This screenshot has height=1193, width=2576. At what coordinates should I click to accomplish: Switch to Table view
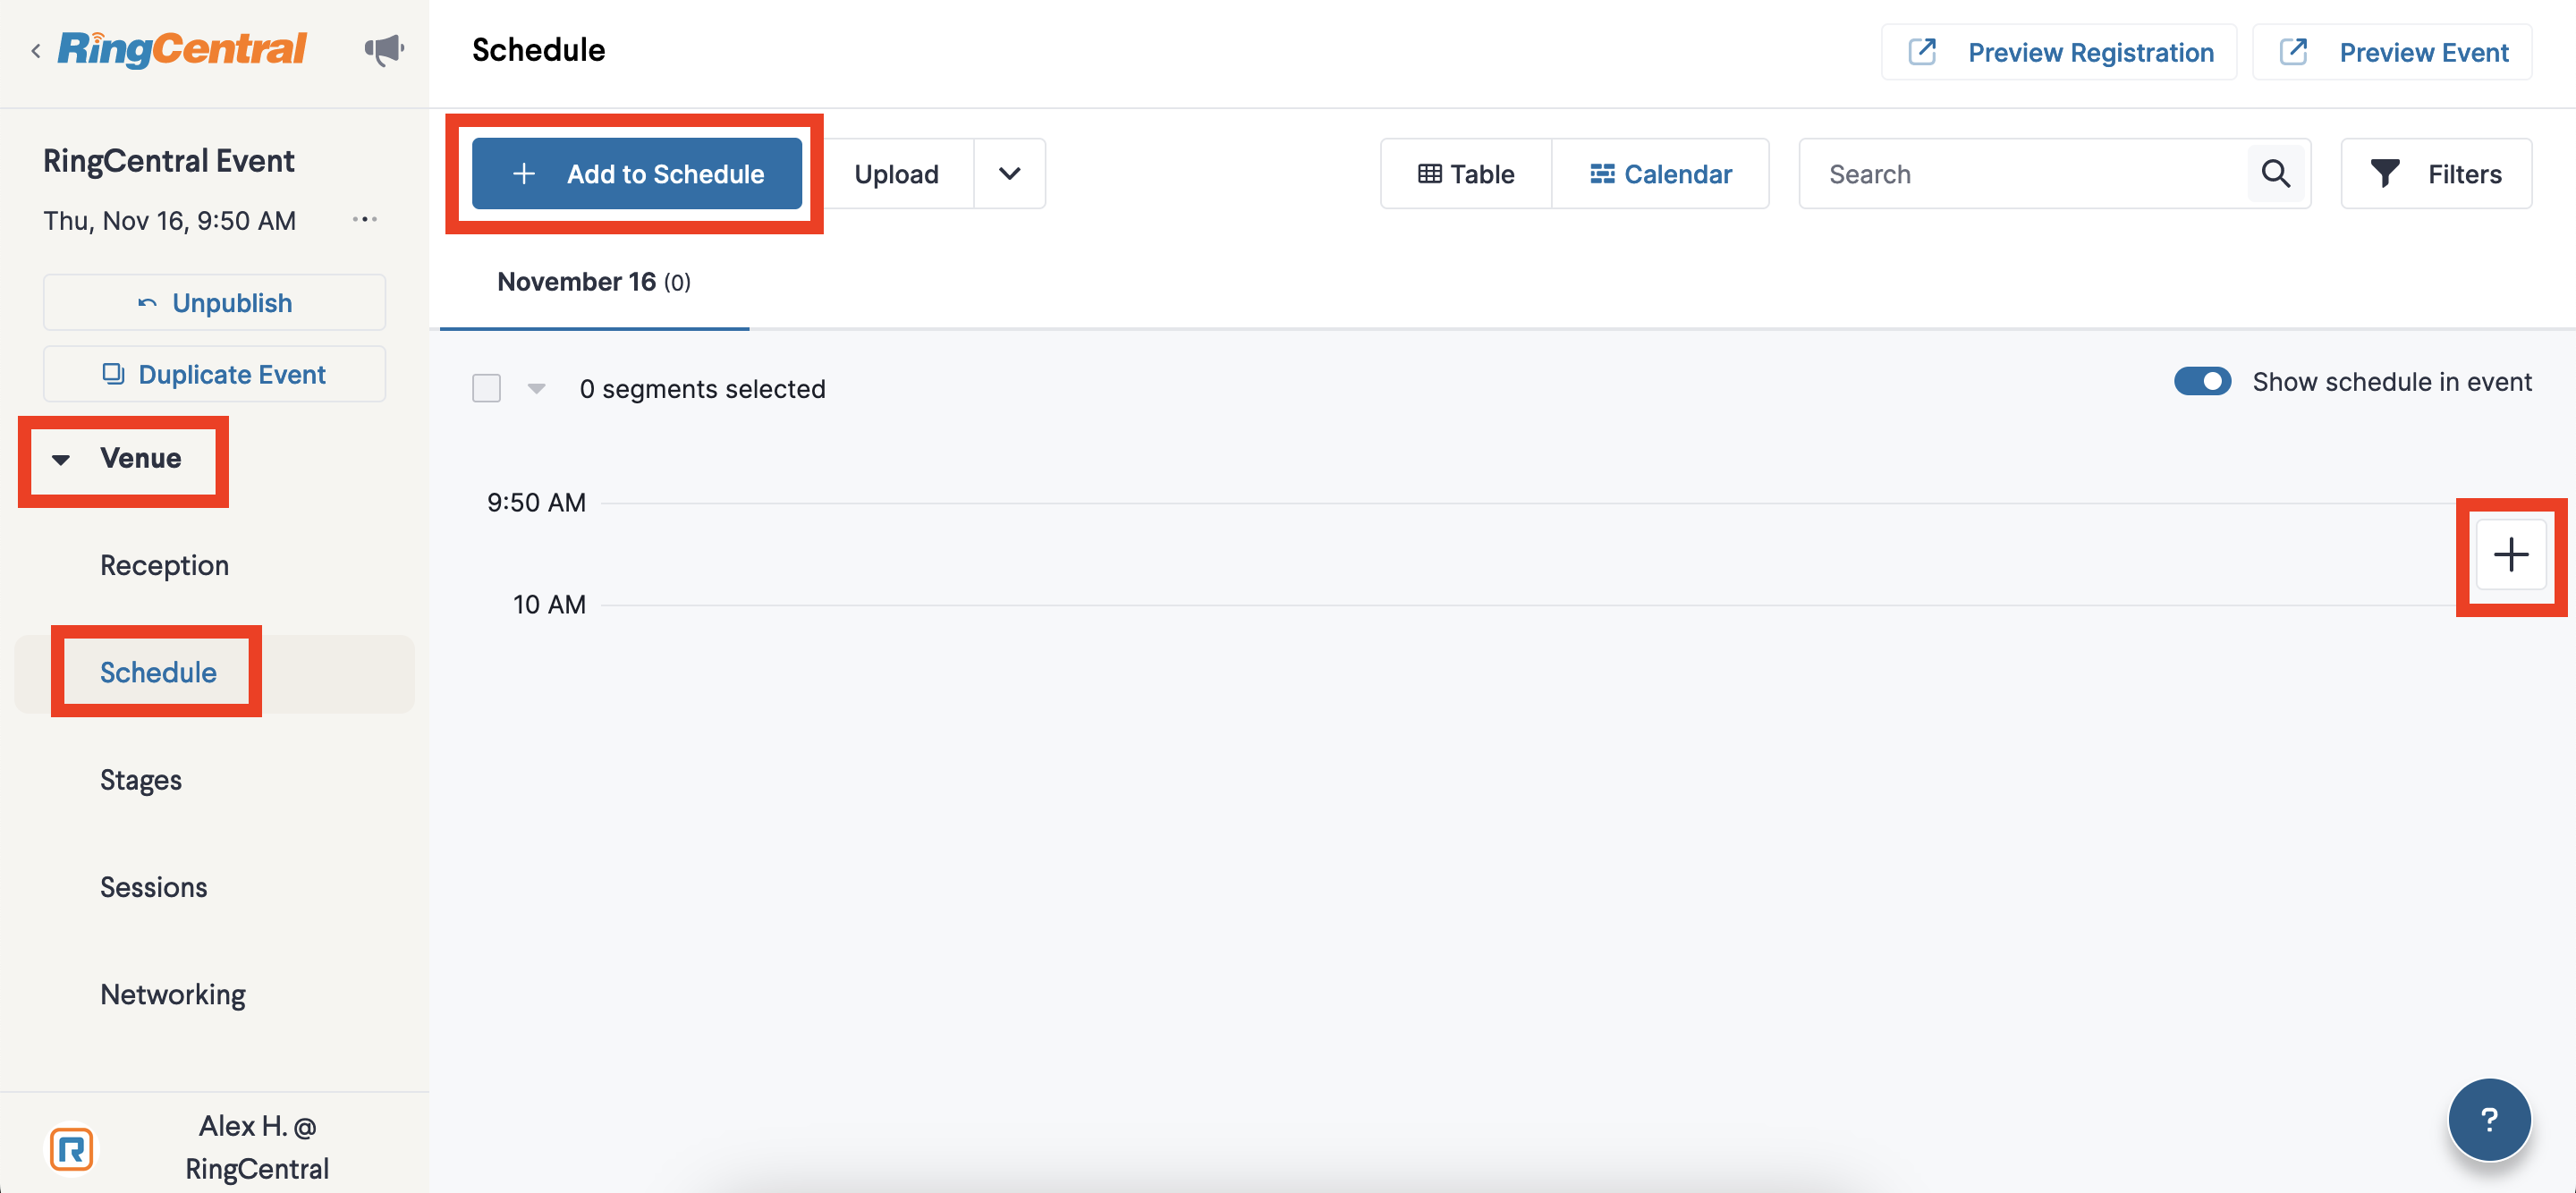(1466, 174)
